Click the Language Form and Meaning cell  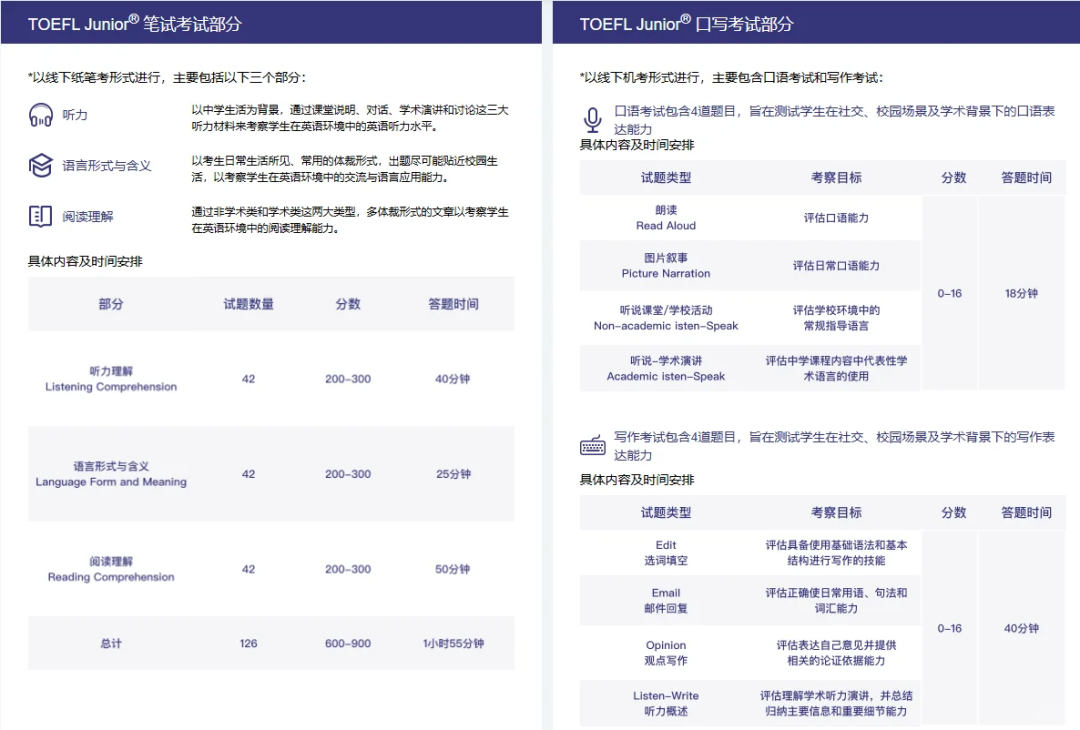[111, 474]
